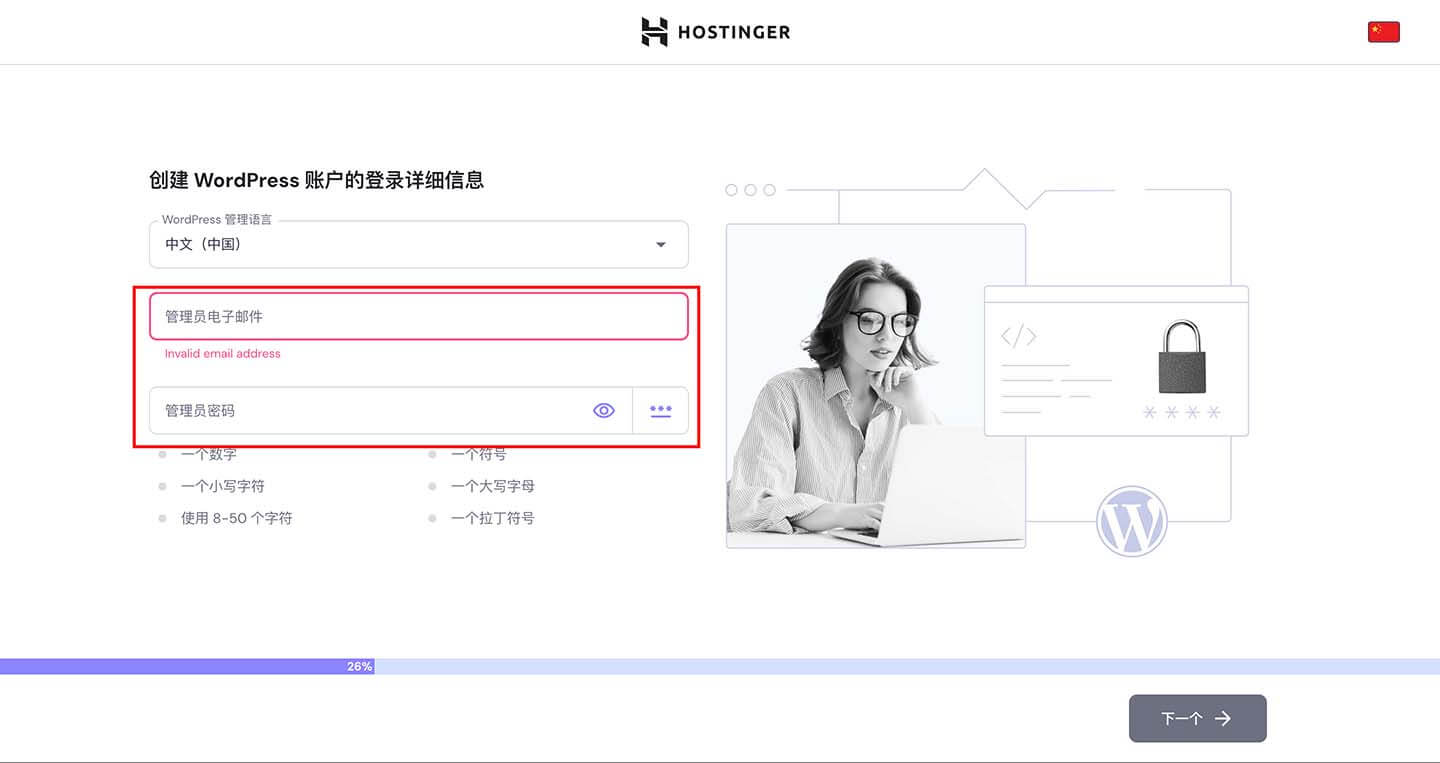Click the 一个大写字母 requirement text
Viewport: 1440px width, 763px height.
point(492,486)
